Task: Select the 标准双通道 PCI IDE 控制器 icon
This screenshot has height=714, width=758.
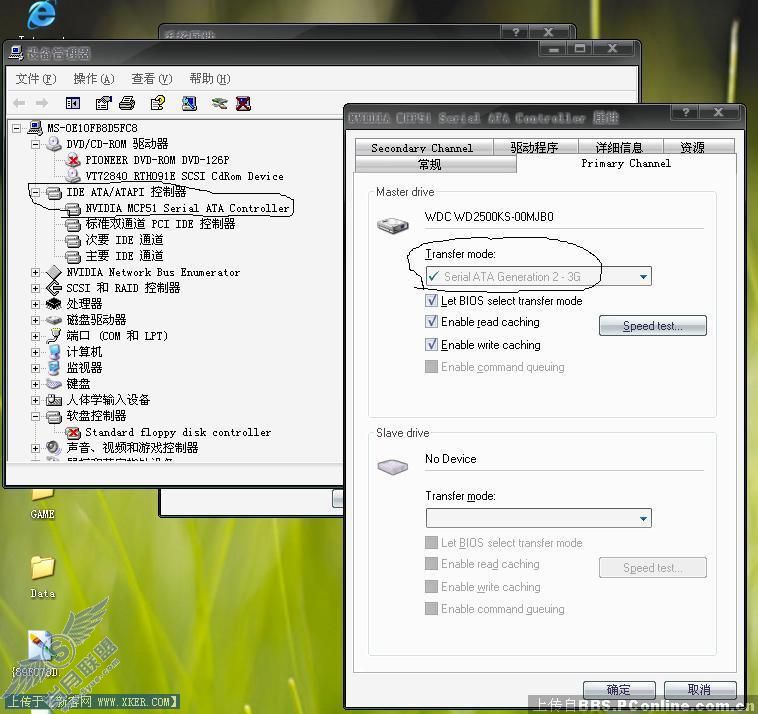Action: click(73, 224)
